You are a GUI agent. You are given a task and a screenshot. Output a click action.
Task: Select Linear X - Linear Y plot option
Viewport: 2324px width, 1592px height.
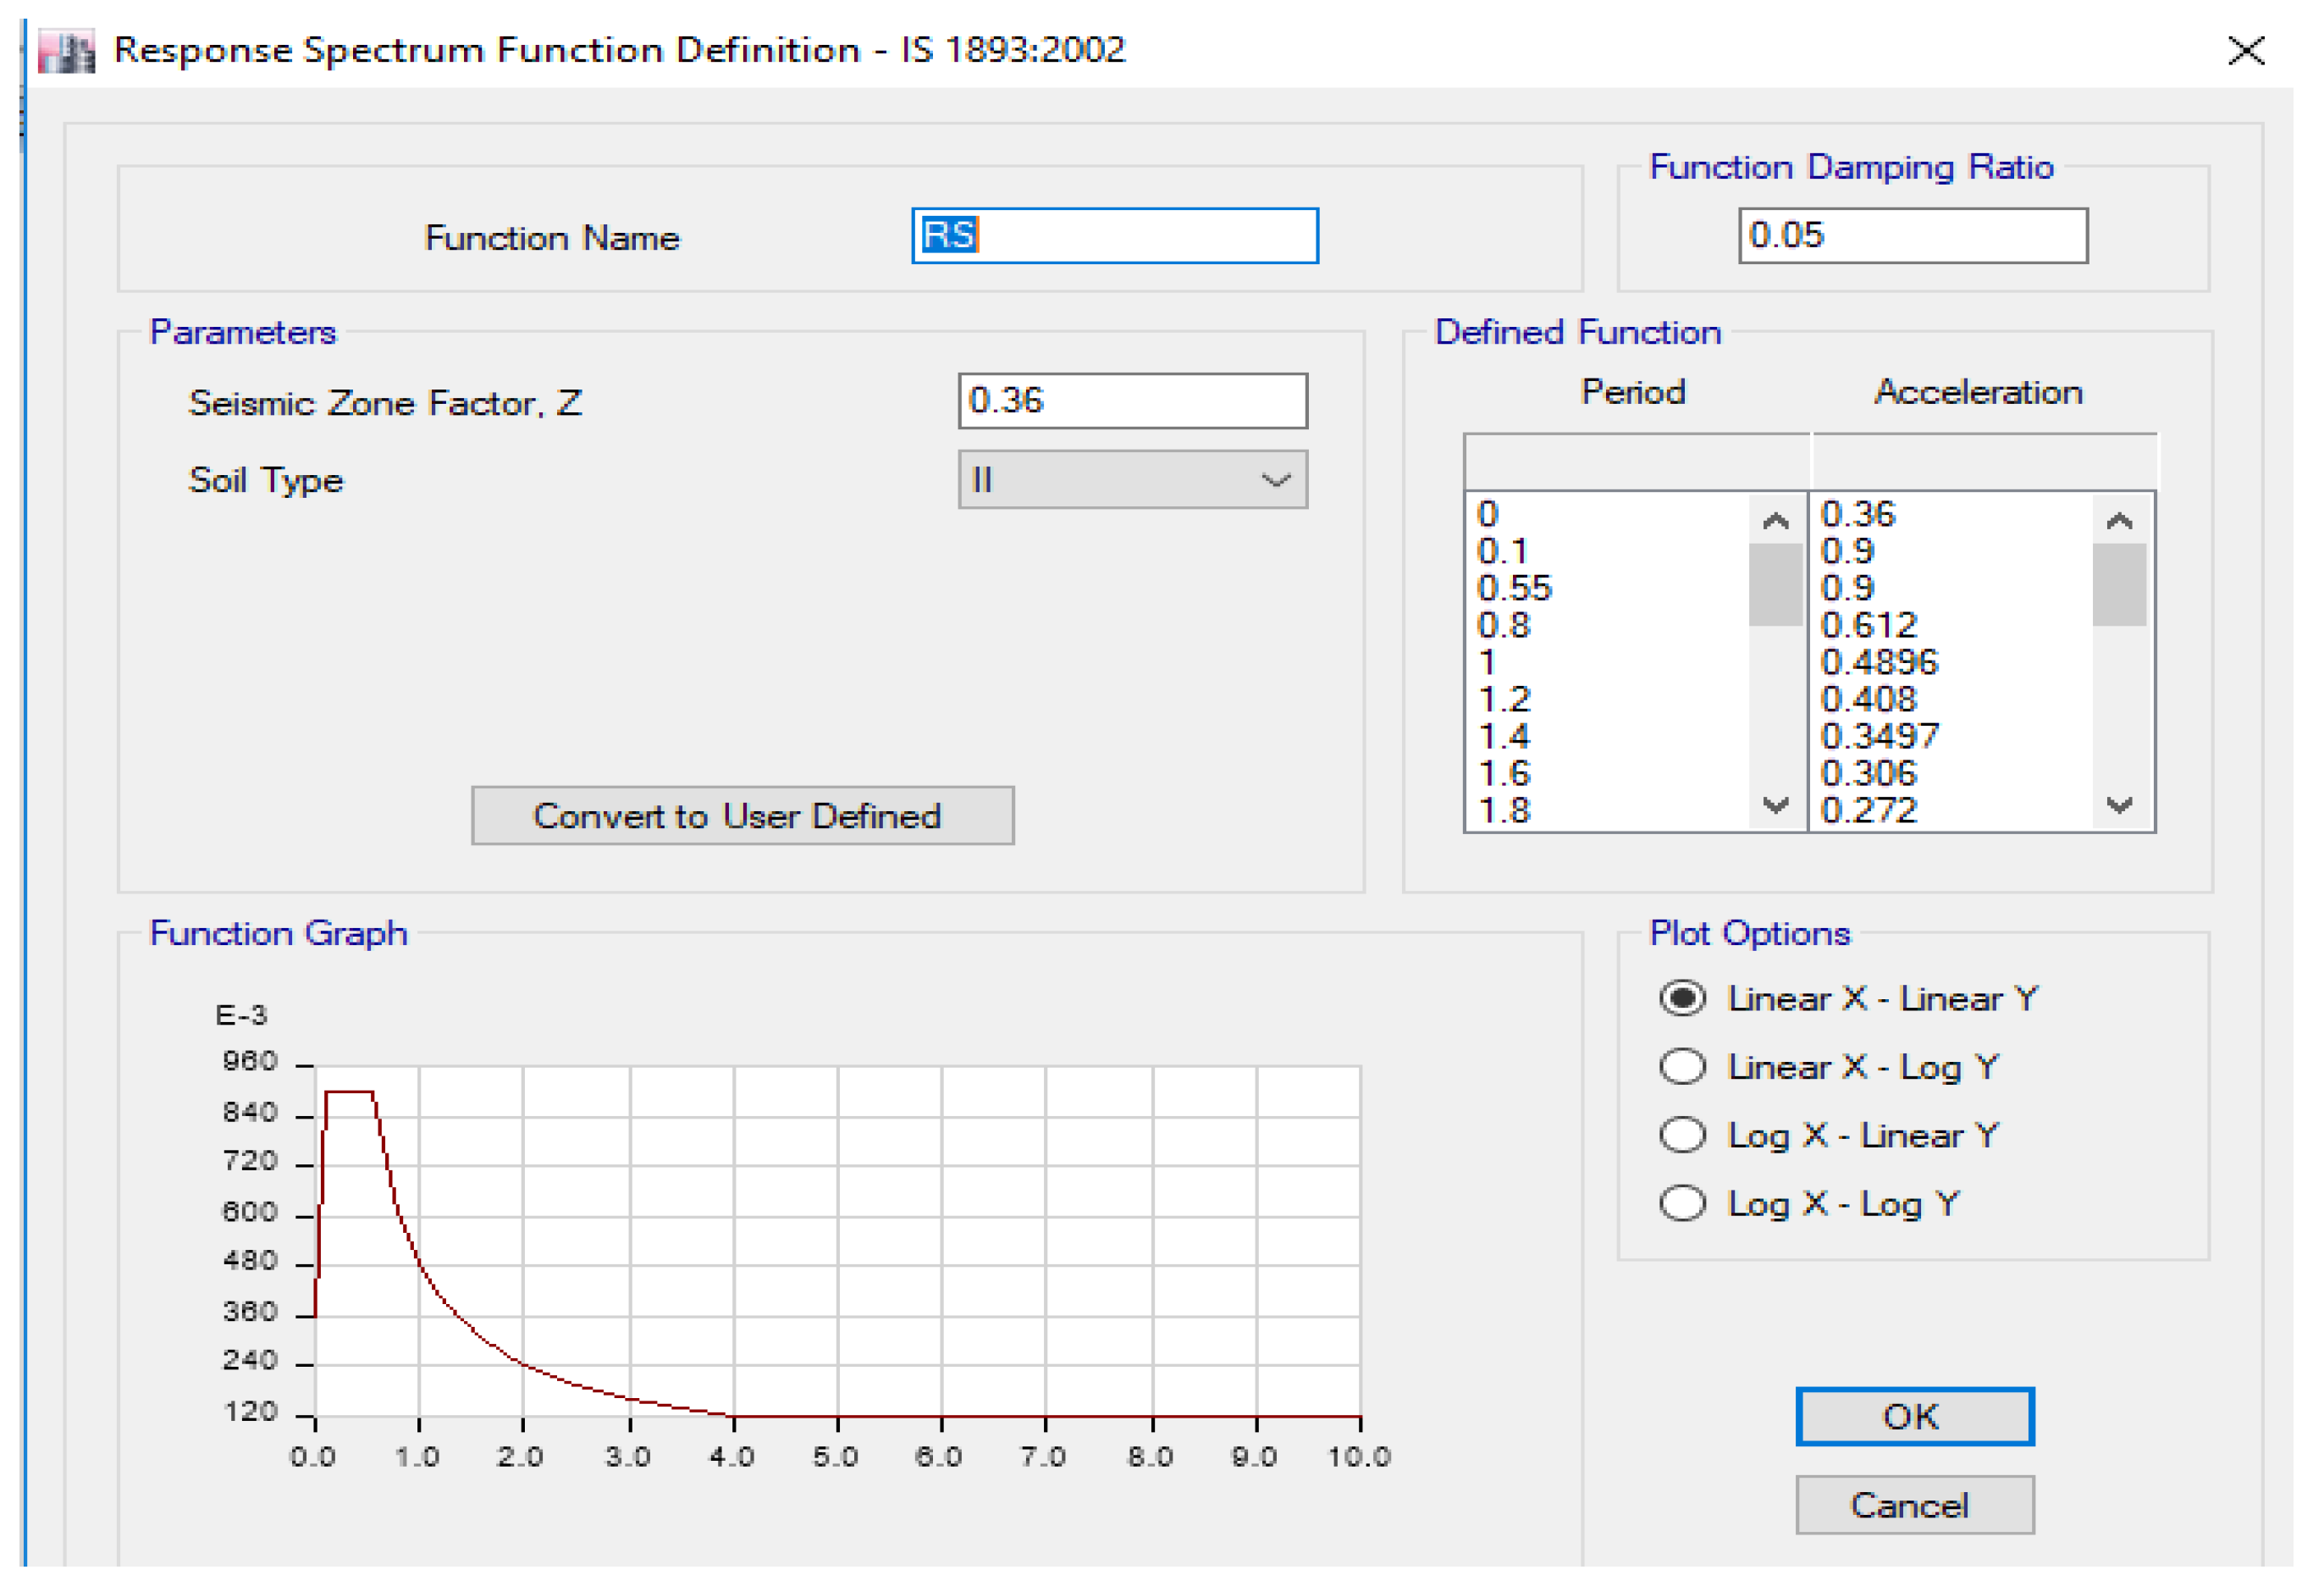tap(1683, 998)
